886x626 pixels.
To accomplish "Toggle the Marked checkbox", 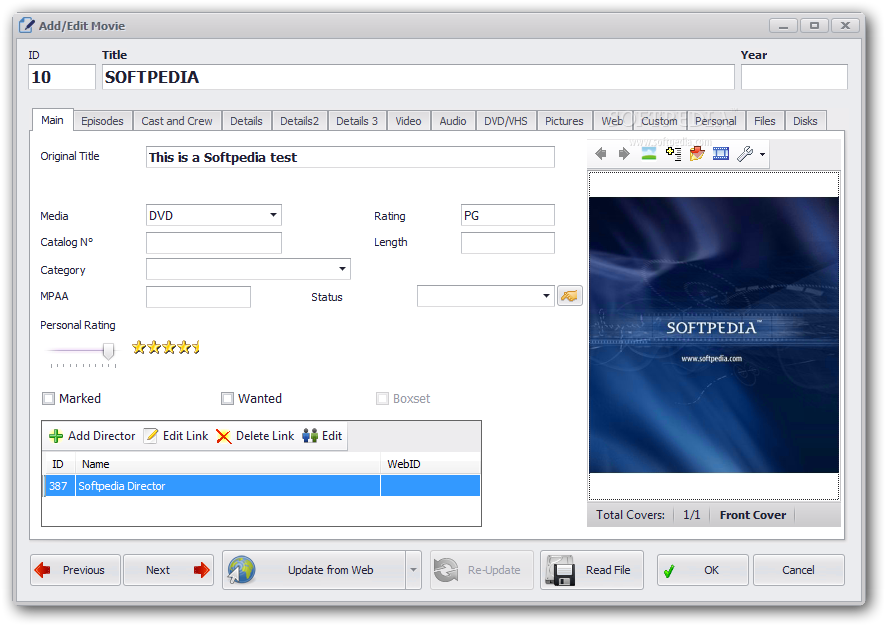I will click(x=49, y=398).
